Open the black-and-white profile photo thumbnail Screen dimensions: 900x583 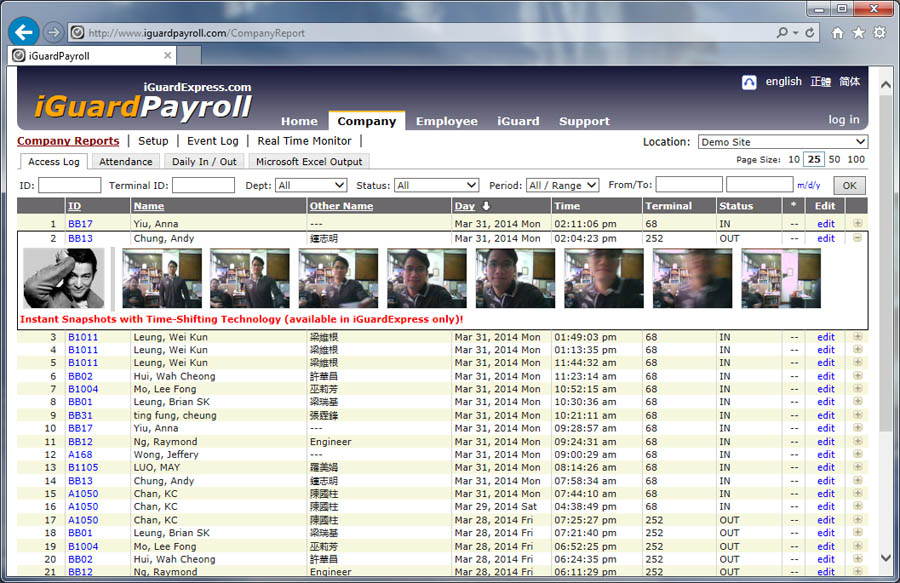pyautogui.click(x=64, y=278)
